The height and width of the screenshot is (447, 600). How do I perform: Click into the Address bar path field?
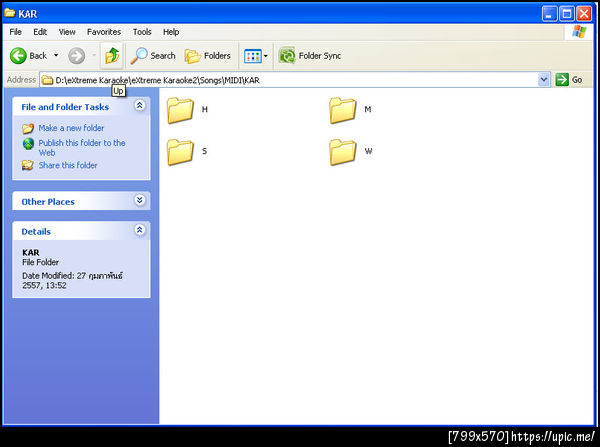[x=295, y=80]
